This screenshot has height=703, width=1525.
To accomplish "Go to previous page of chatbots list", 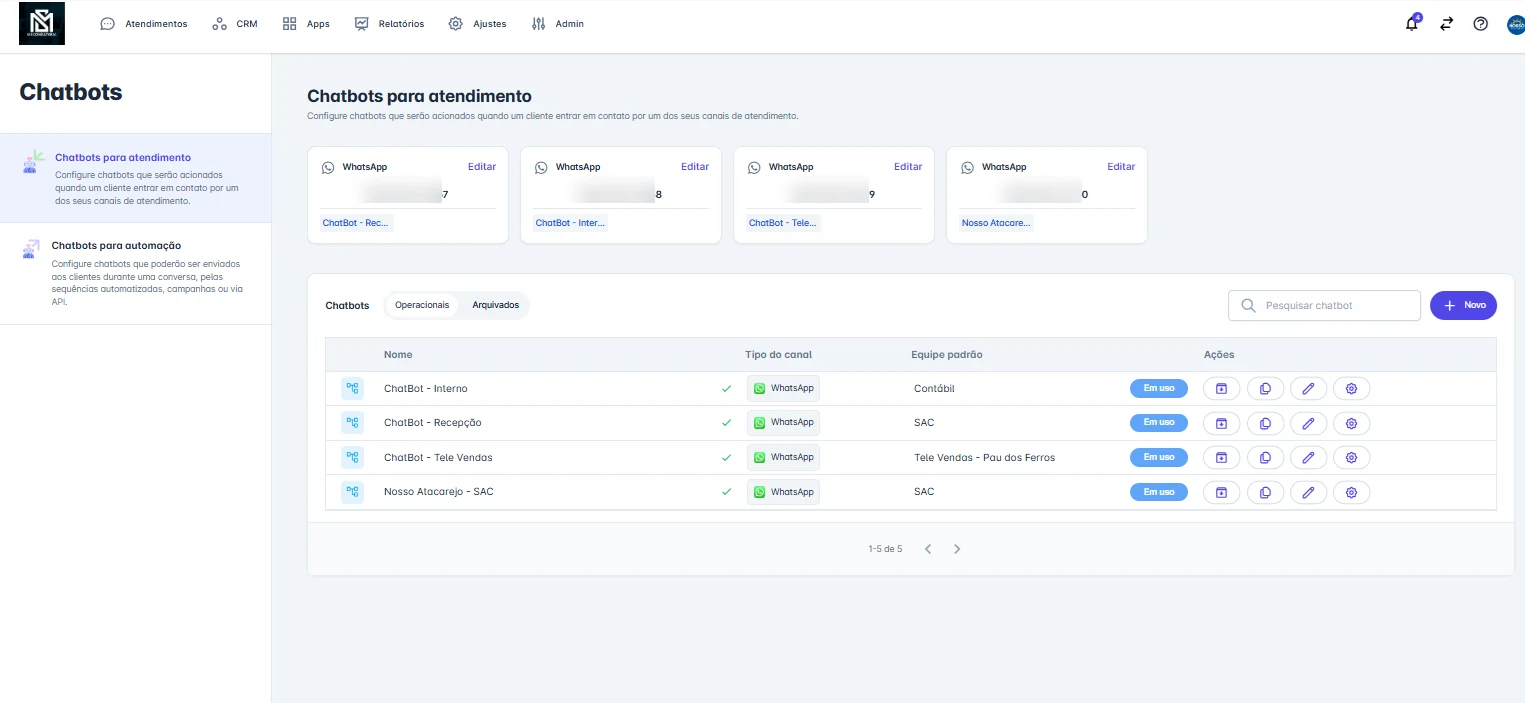I will (928, 549).
